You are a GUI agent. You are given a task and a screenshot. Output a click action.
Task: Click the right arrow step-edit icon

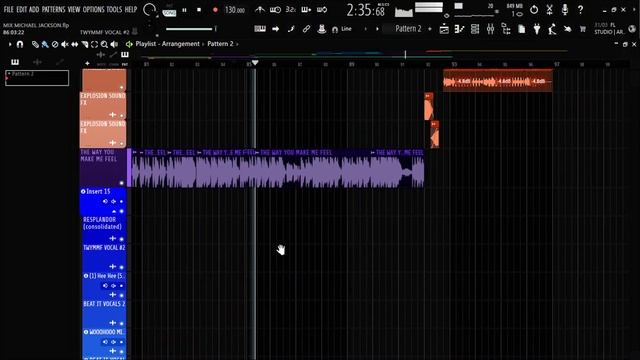pyautogui.click(x=276, y=29)
